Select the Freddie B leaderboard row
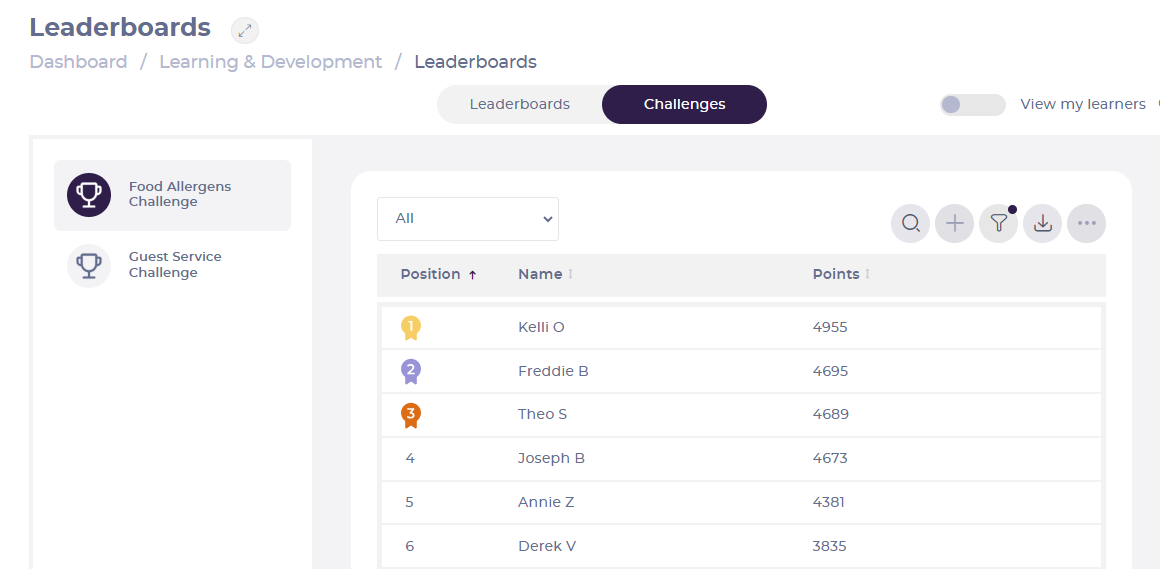The height and width of the screenshot is (569, 1160). 741,371
